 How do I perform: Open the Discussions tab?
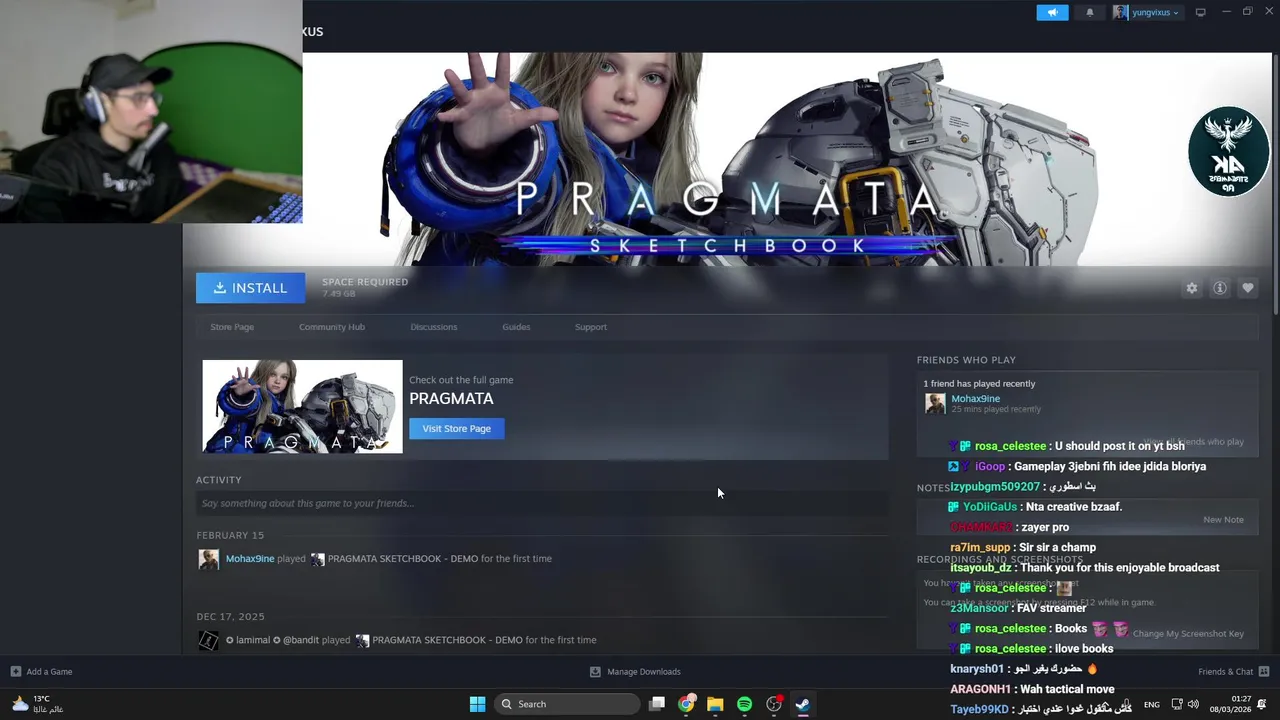pos(434,327)
